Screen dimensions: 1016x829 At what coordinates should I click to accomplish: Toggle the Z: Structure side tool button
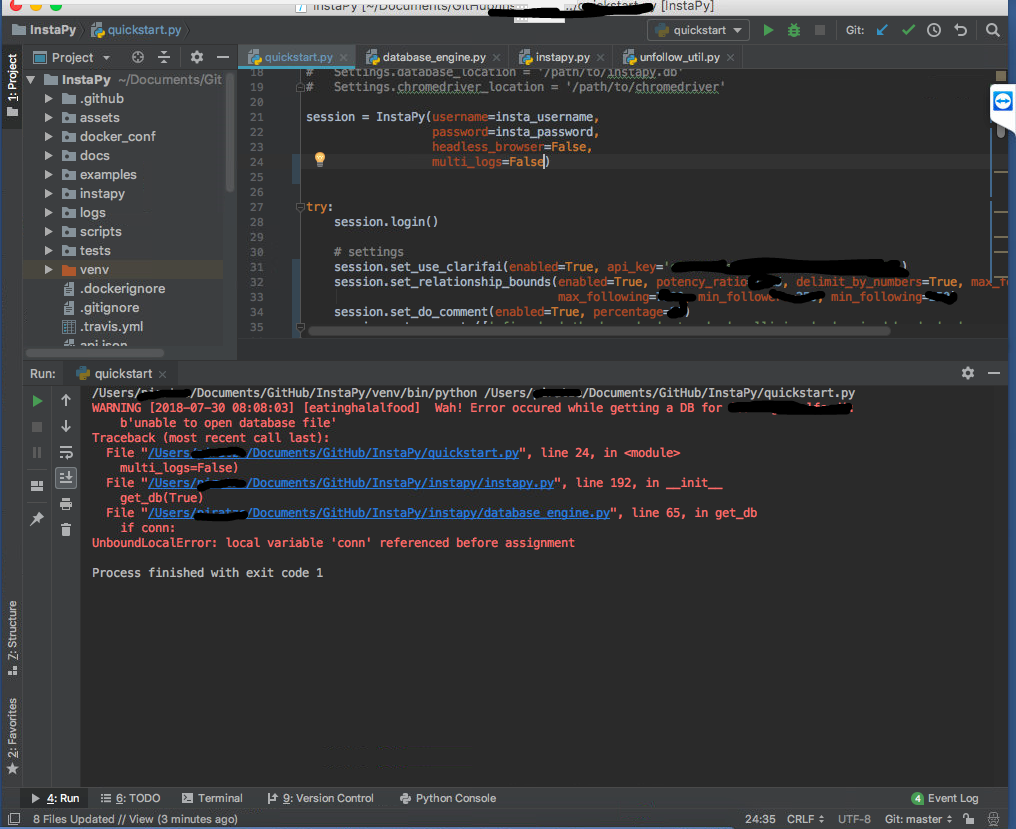pyautogui.click(x=12, y=637)
